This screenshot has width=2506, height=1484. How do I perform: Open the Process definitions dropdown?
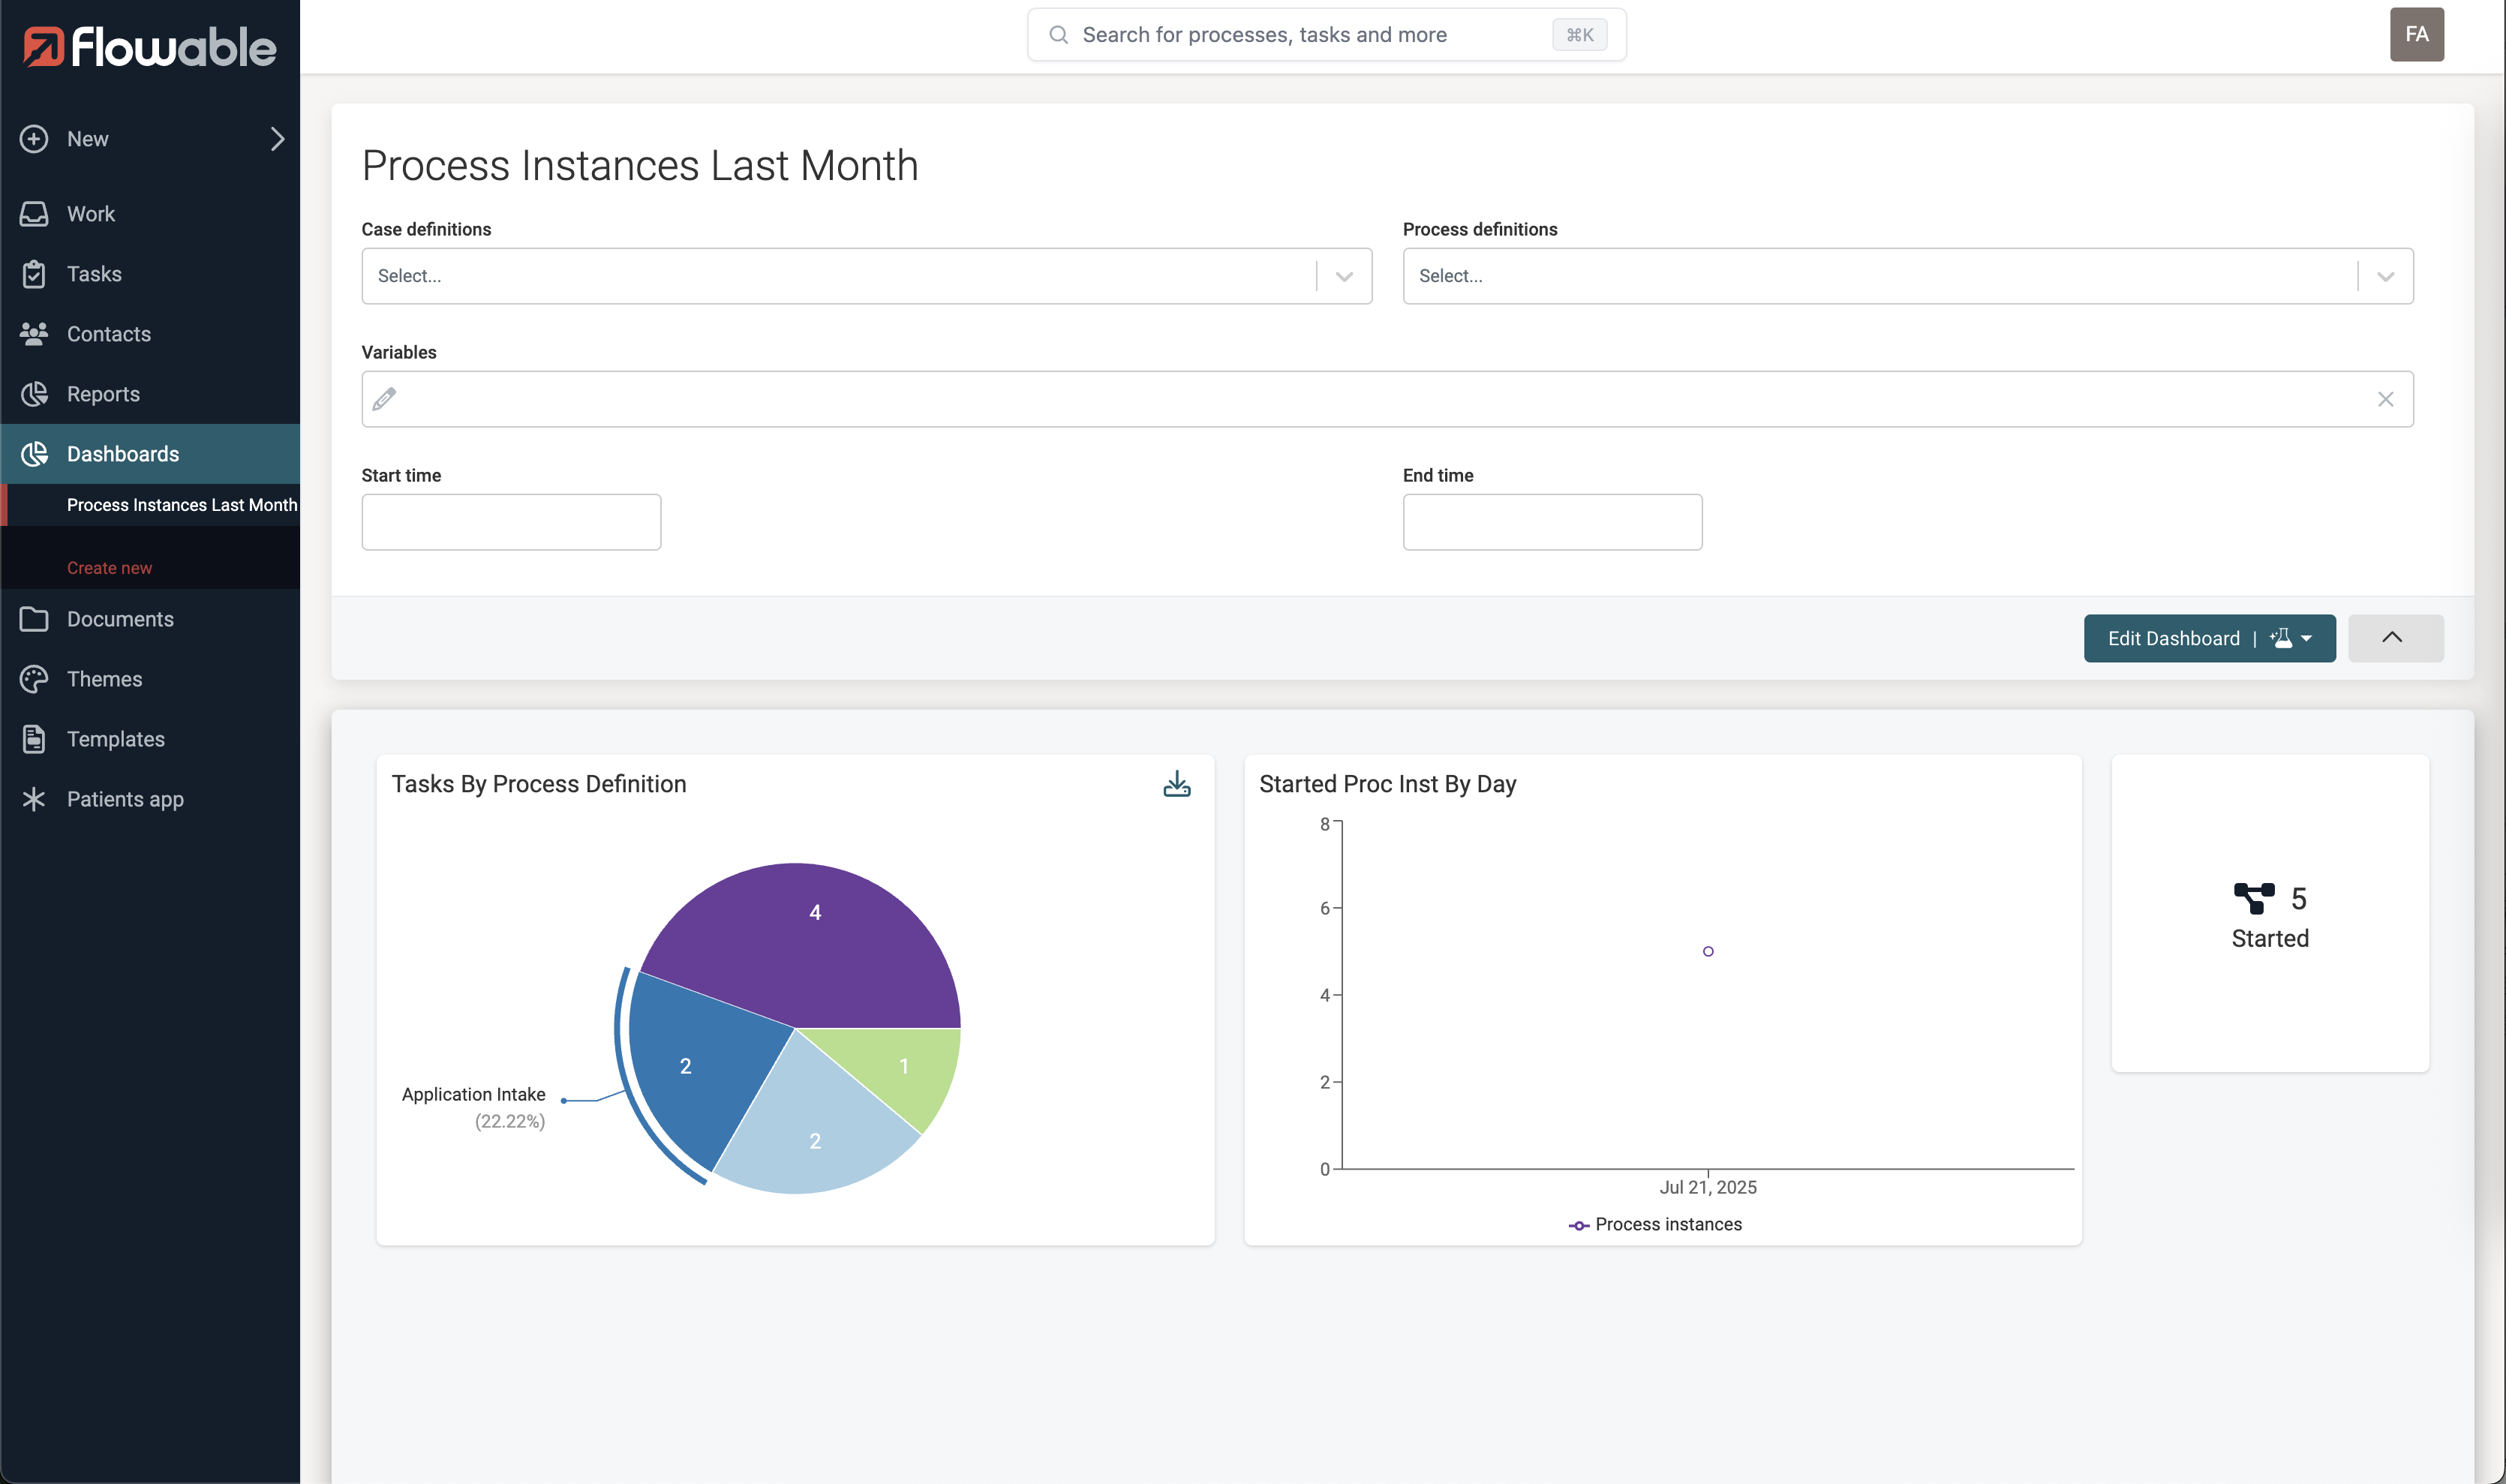(2385, 276)
